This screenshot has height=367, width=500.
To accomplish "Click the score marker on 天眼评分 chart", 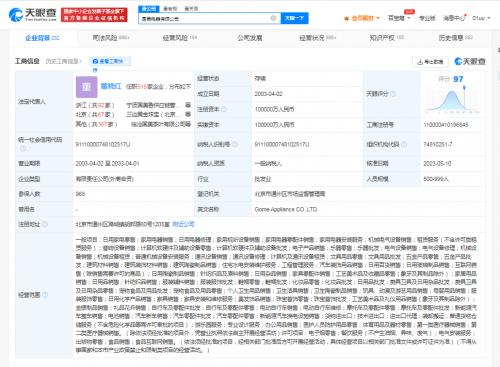I will [x=464, y=88].
